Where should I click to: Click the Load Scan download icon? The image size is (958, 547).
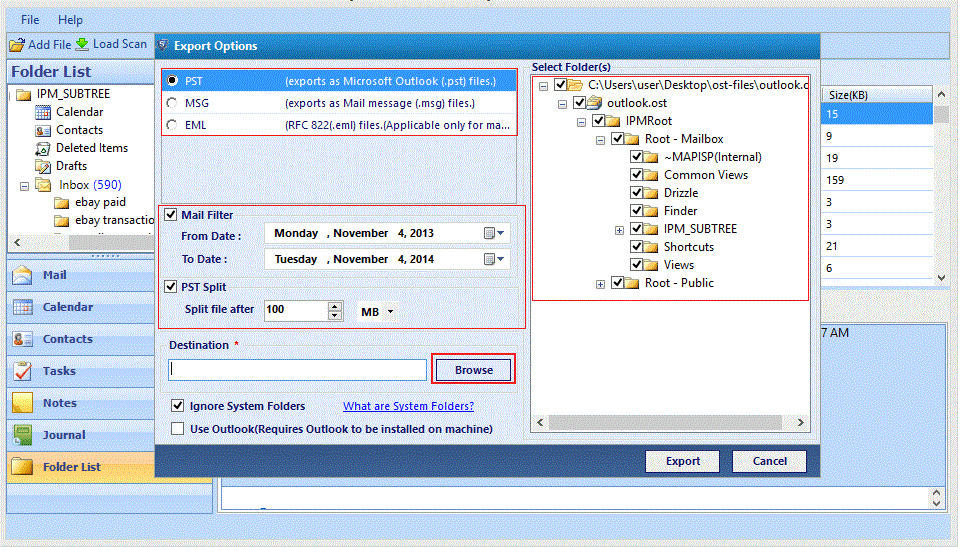pos(82,44)
